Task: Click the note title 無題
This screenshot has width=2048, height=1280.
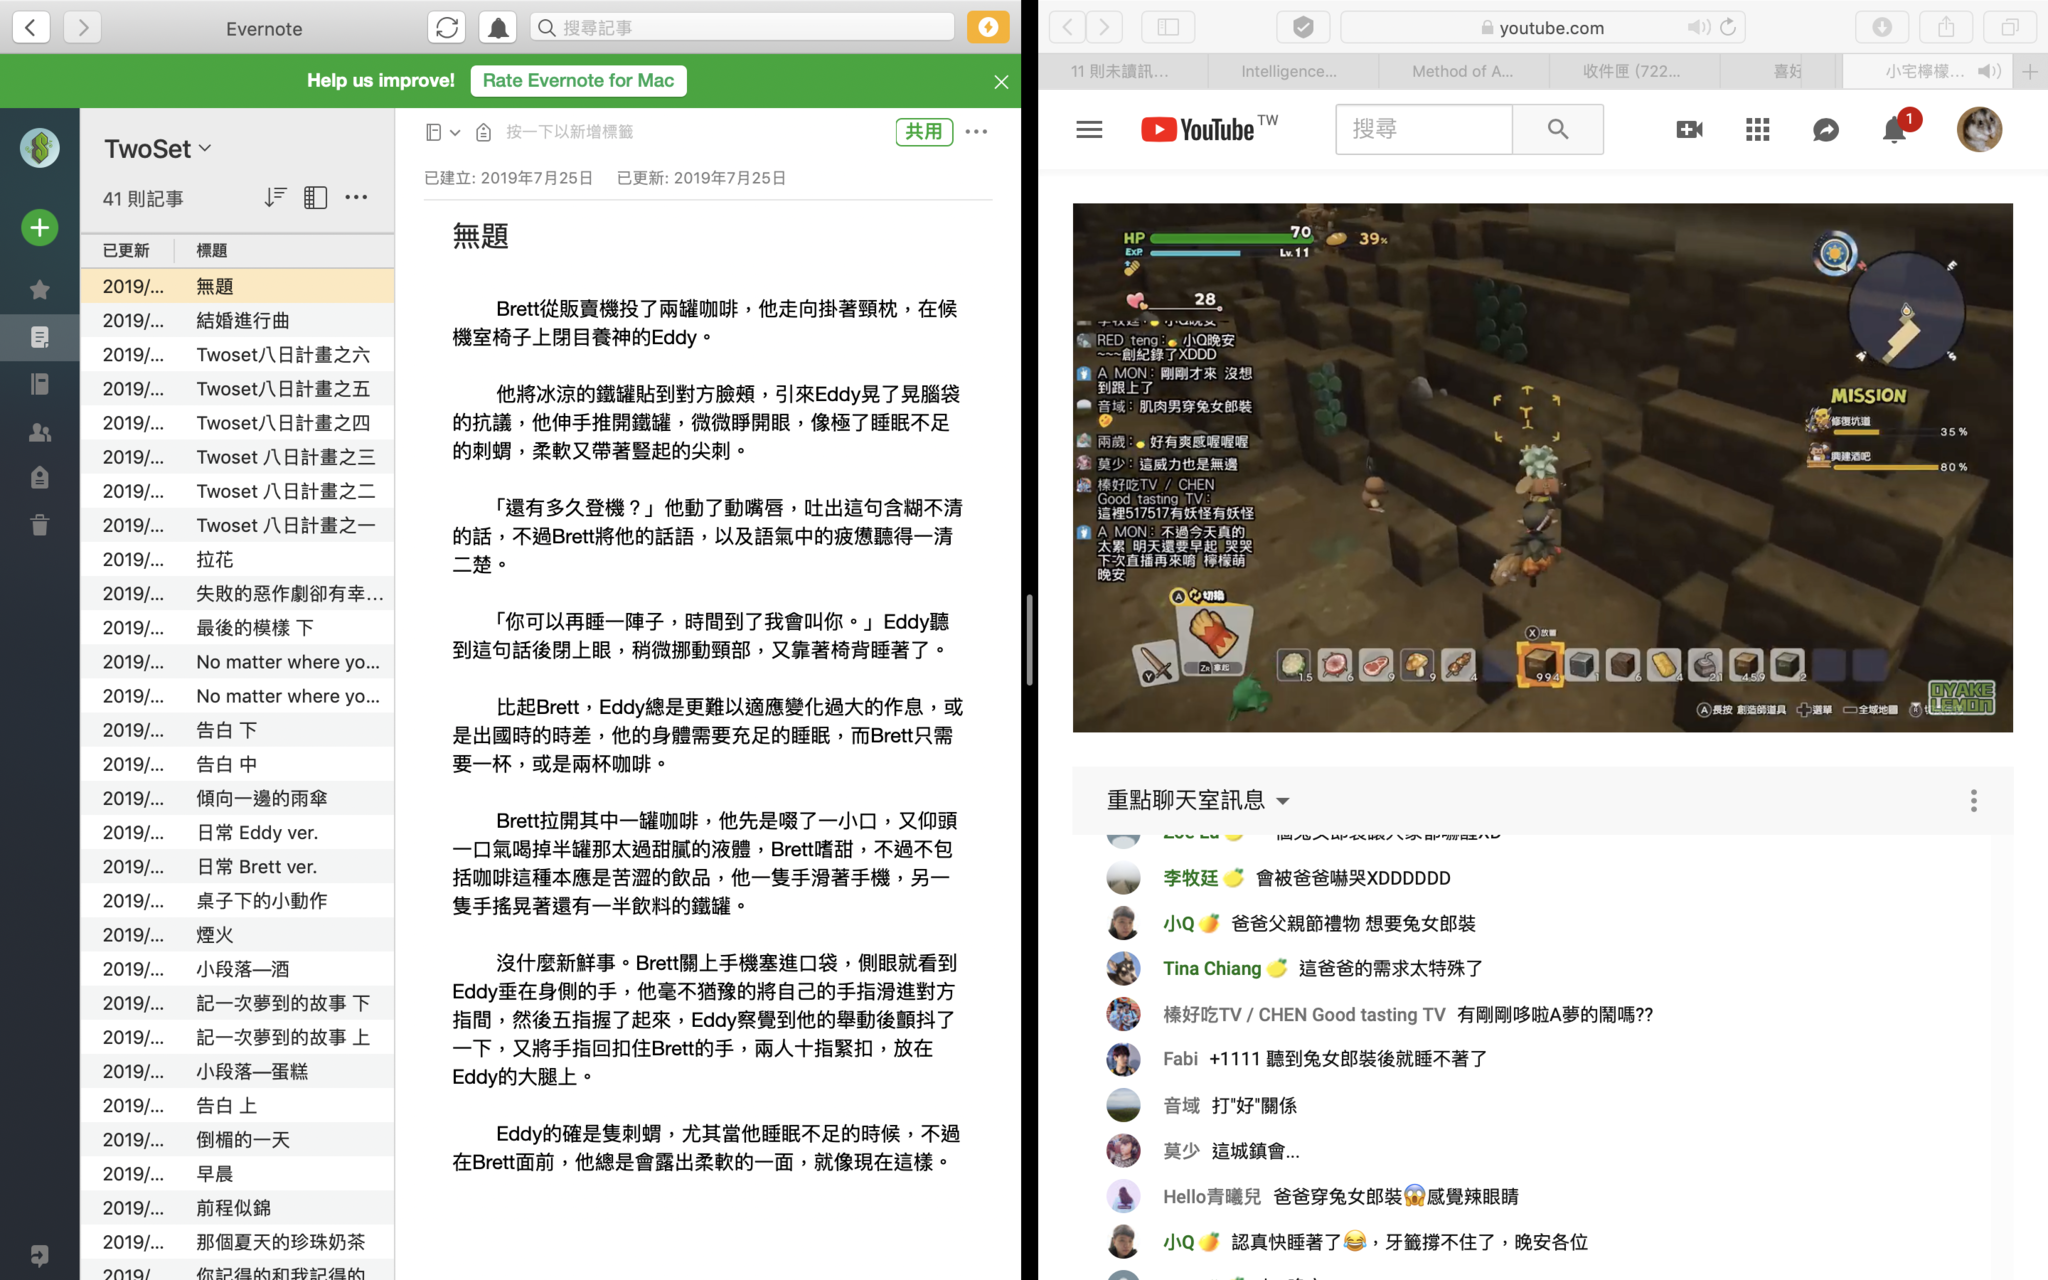Action: 481,236
